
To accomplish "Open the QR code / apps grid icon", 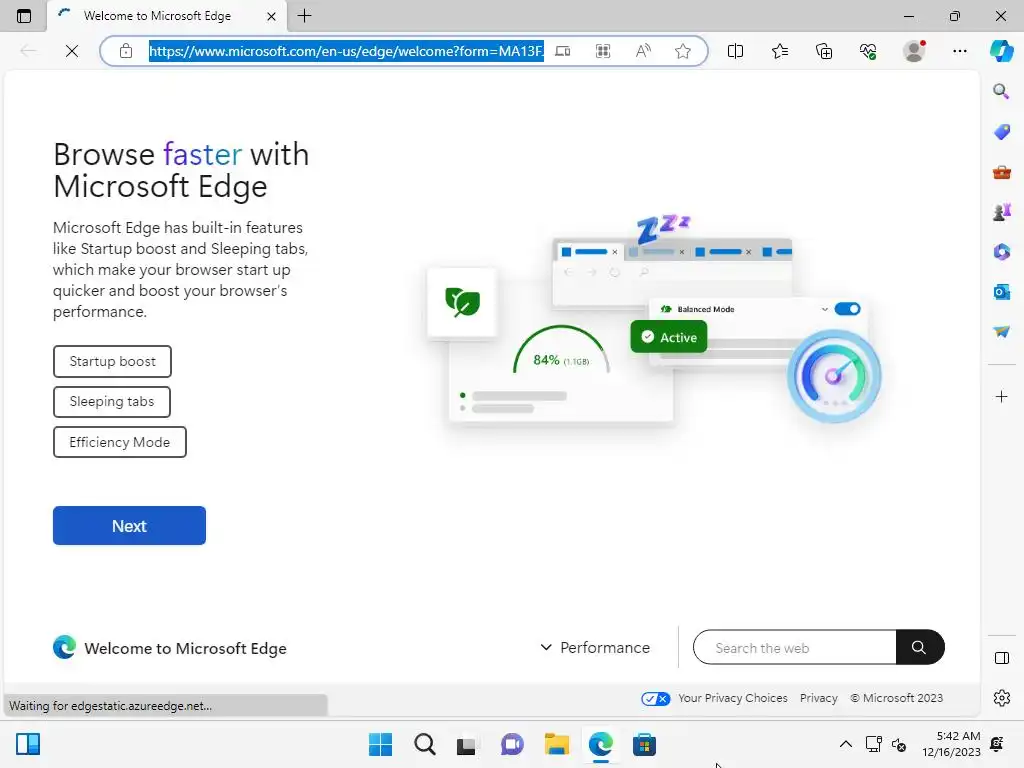I will point(603,51).
